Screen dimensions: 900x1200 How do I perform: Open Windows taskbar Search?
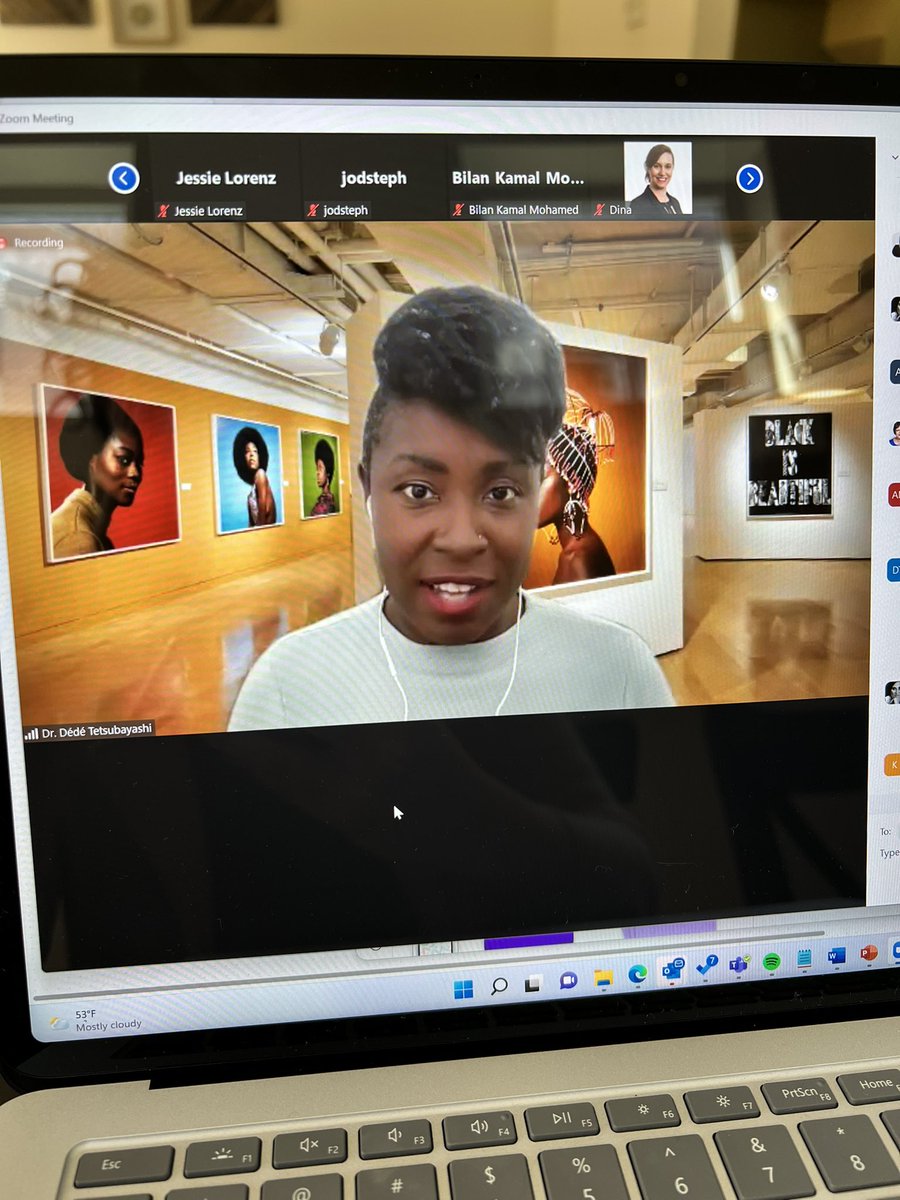[x=499, y=986]
